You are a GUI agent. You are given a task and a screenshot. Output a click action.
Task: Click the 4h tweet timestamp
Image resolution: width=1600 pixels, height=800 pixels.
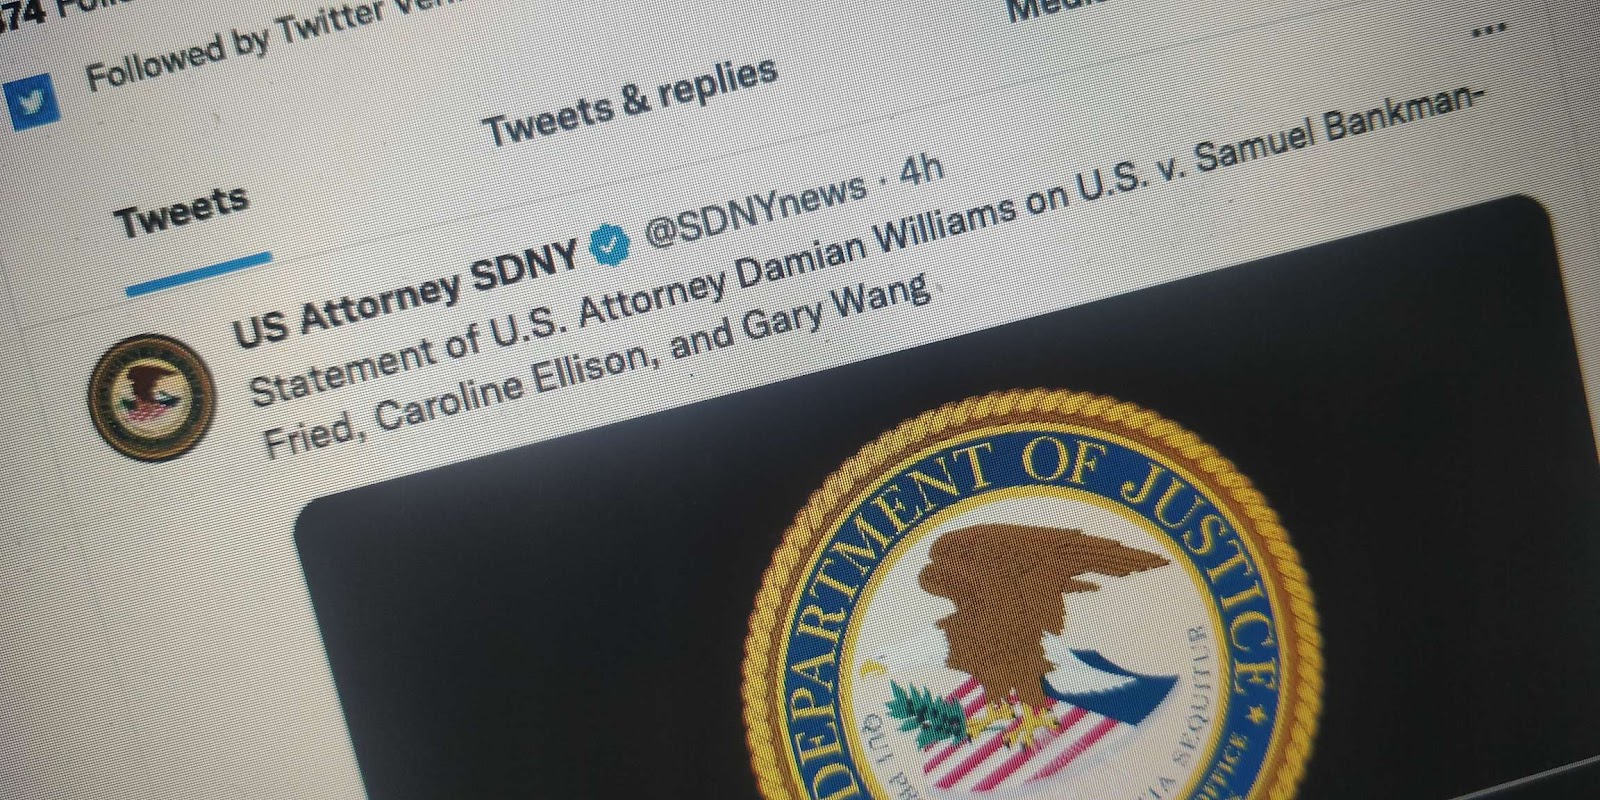(x=922, y=170)
